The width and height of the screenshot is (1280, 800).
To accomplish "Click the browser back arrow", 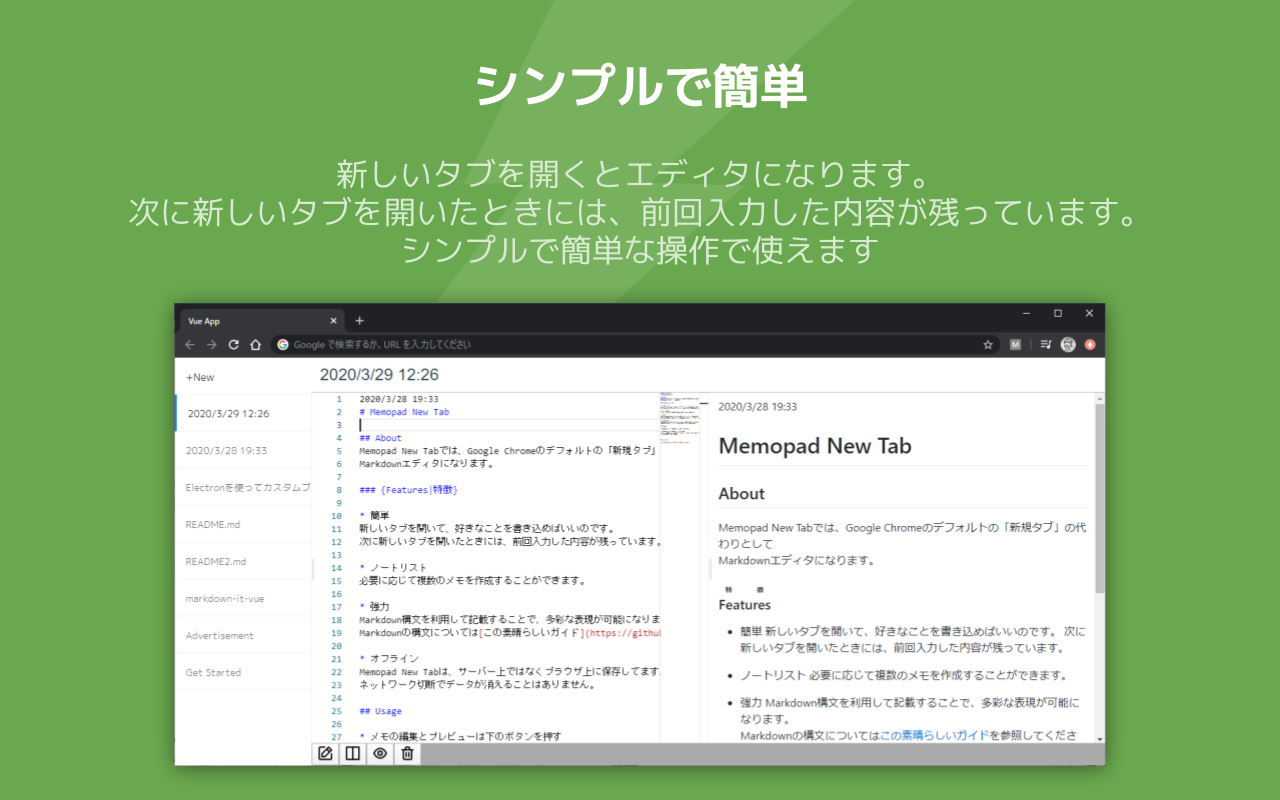I will tap(190, 344).
